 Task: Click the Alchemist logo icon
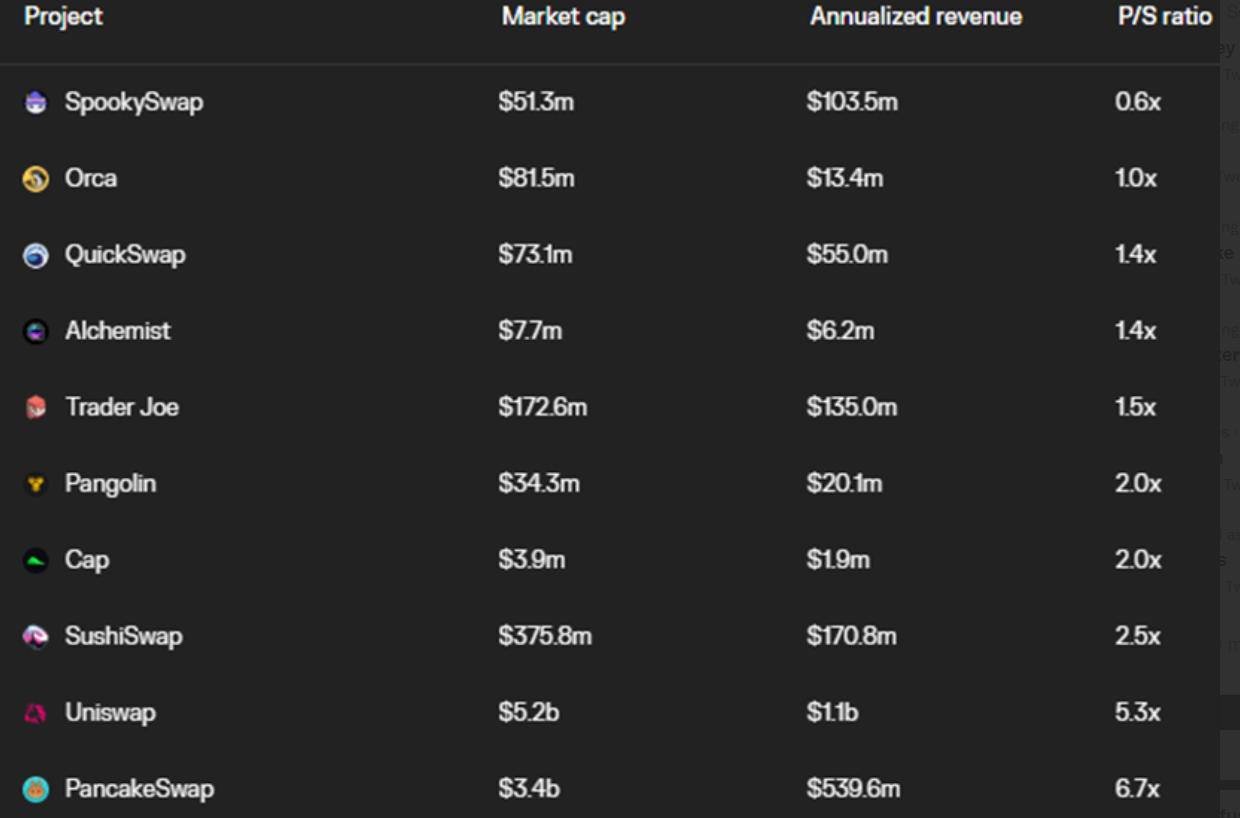coord(36,331)
